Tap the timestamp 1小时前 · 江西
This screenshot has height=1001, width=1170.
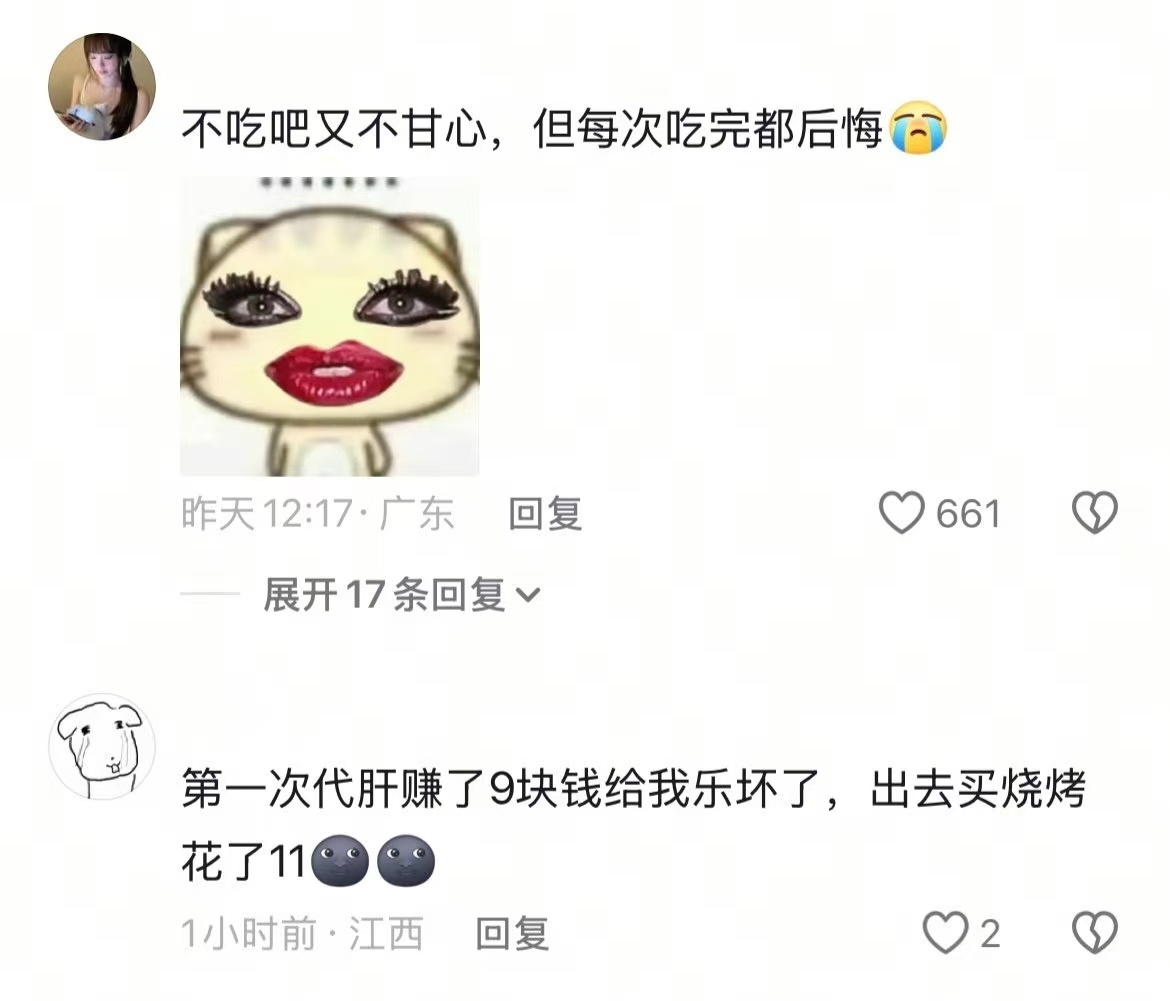302,933
